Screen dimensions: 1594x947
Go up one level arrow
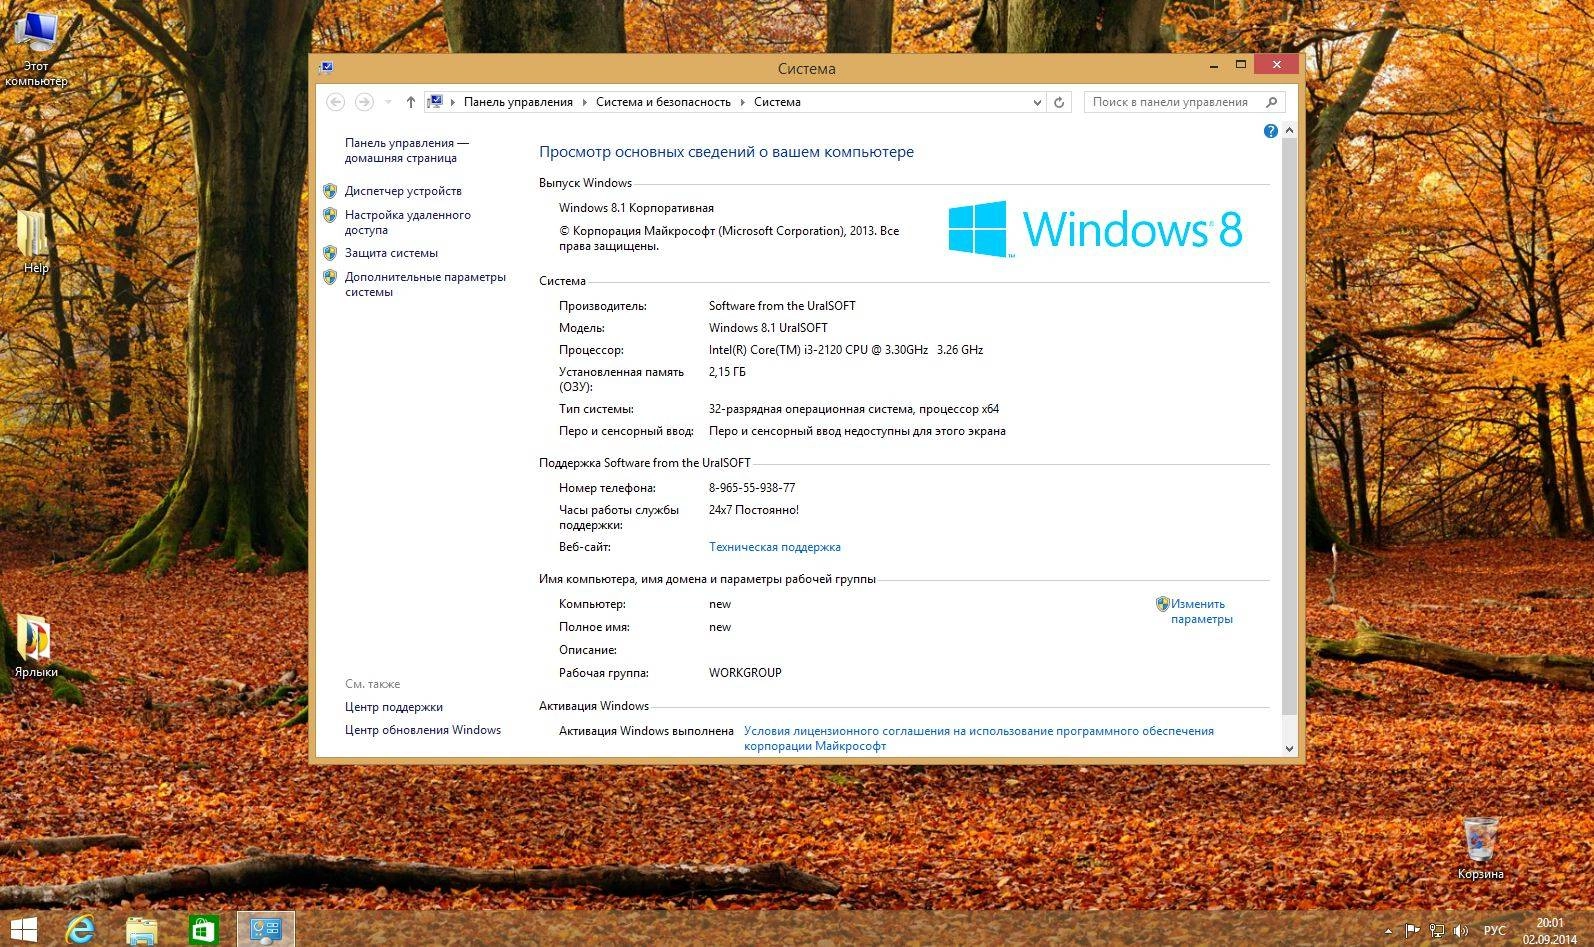pyautogui.click(x=410, y=102)
